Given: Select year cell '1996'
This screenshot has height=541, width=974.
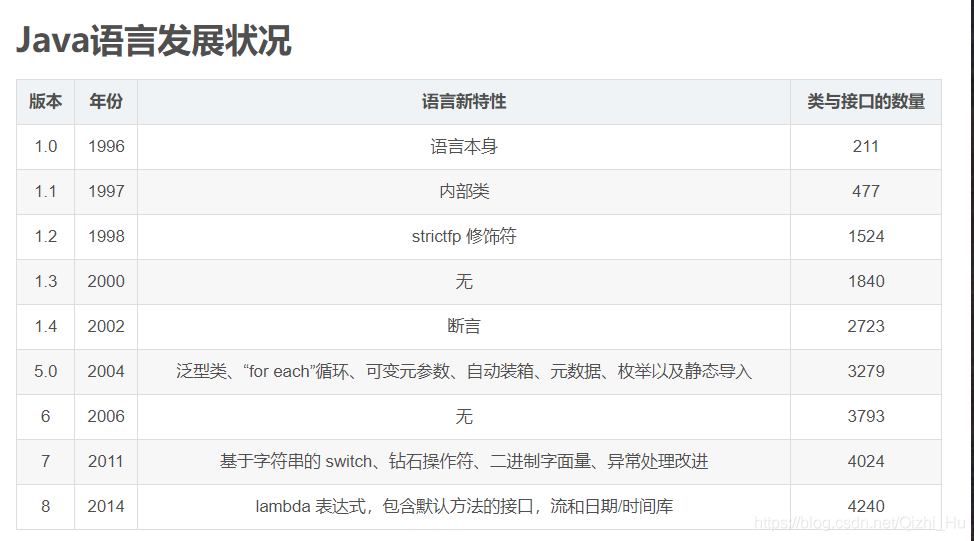Looking at the screenshot, I should pos(106,147).
